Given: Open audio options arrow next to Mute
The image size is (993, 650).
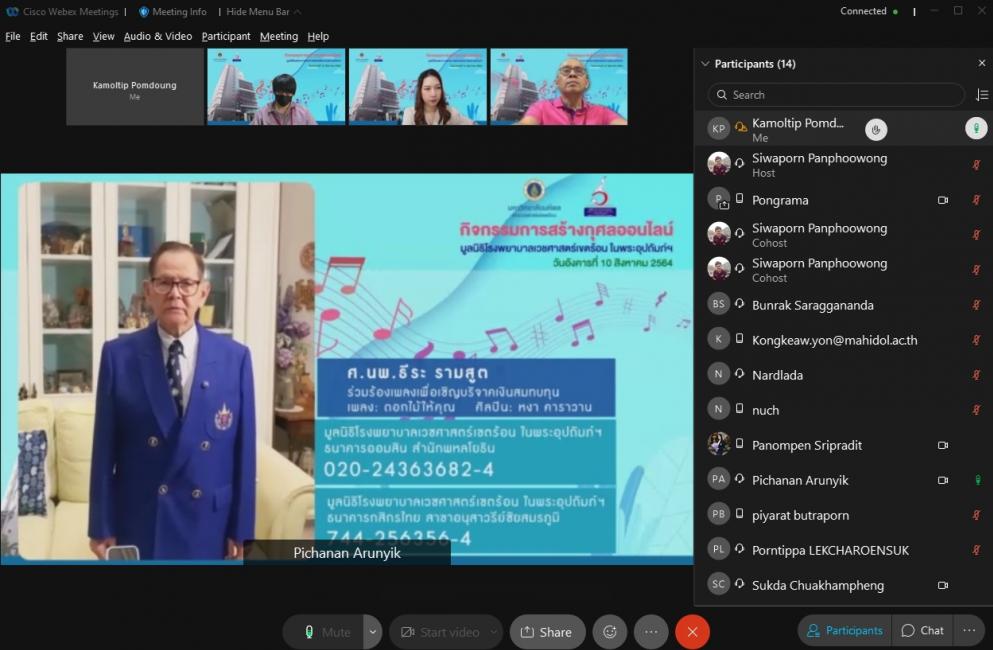Looking at the screenshot, I should point(373,632).
